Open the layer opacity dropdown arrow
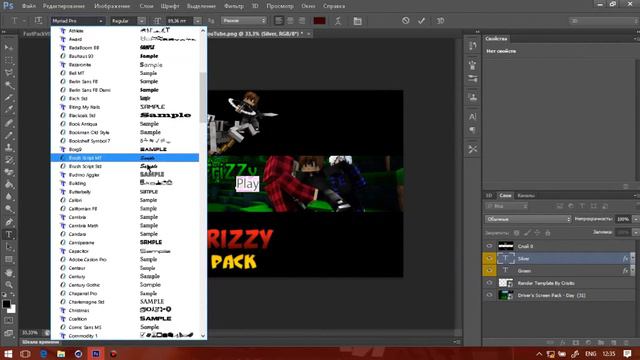The image size is (640, 360). pyautogui.click(x=635, y=219)
